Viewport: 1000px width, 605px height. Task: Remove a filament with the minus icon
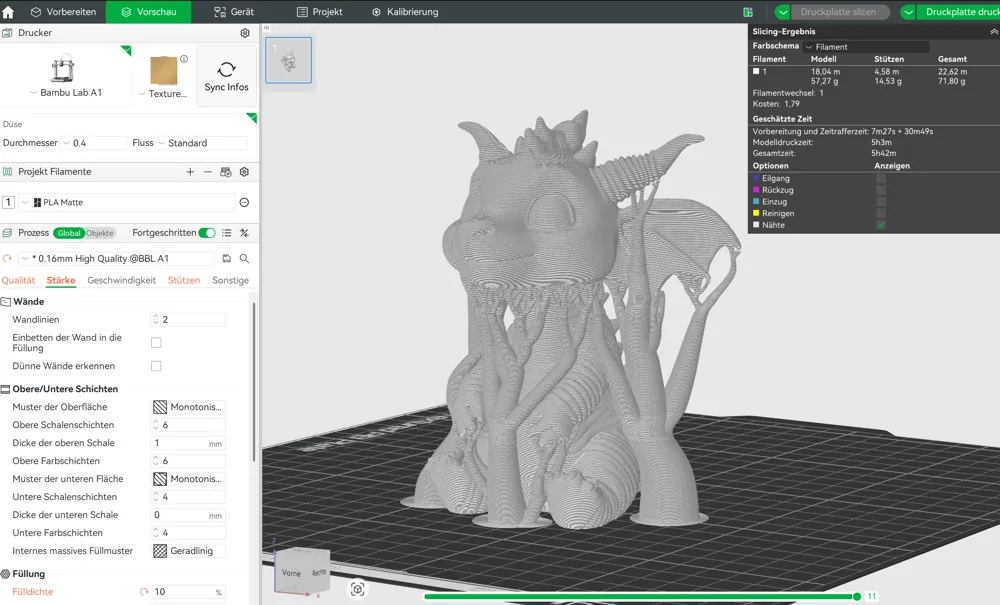(x=207, y=171)
